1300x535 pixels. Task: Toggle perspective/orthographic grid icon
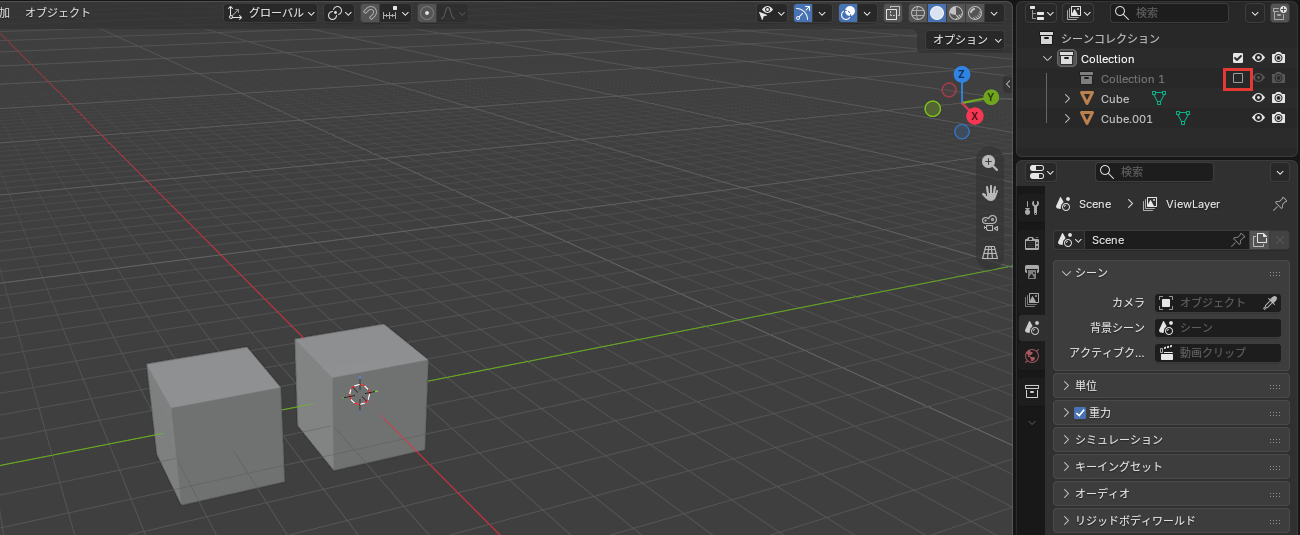[990, 252]
